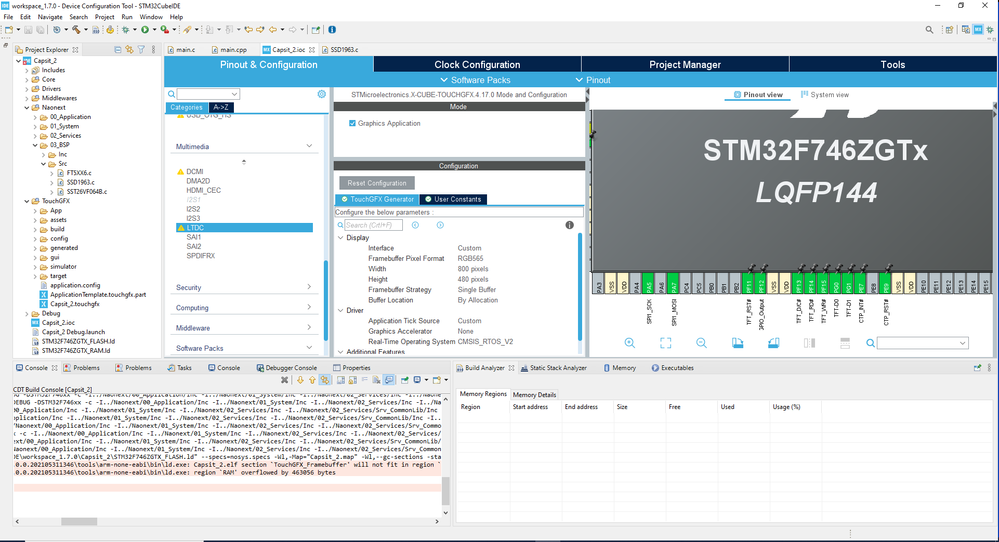The height and width of the screenshot is (542, 999).
Task: Rotate chip view clockwise icon
Action: point(737,343)
